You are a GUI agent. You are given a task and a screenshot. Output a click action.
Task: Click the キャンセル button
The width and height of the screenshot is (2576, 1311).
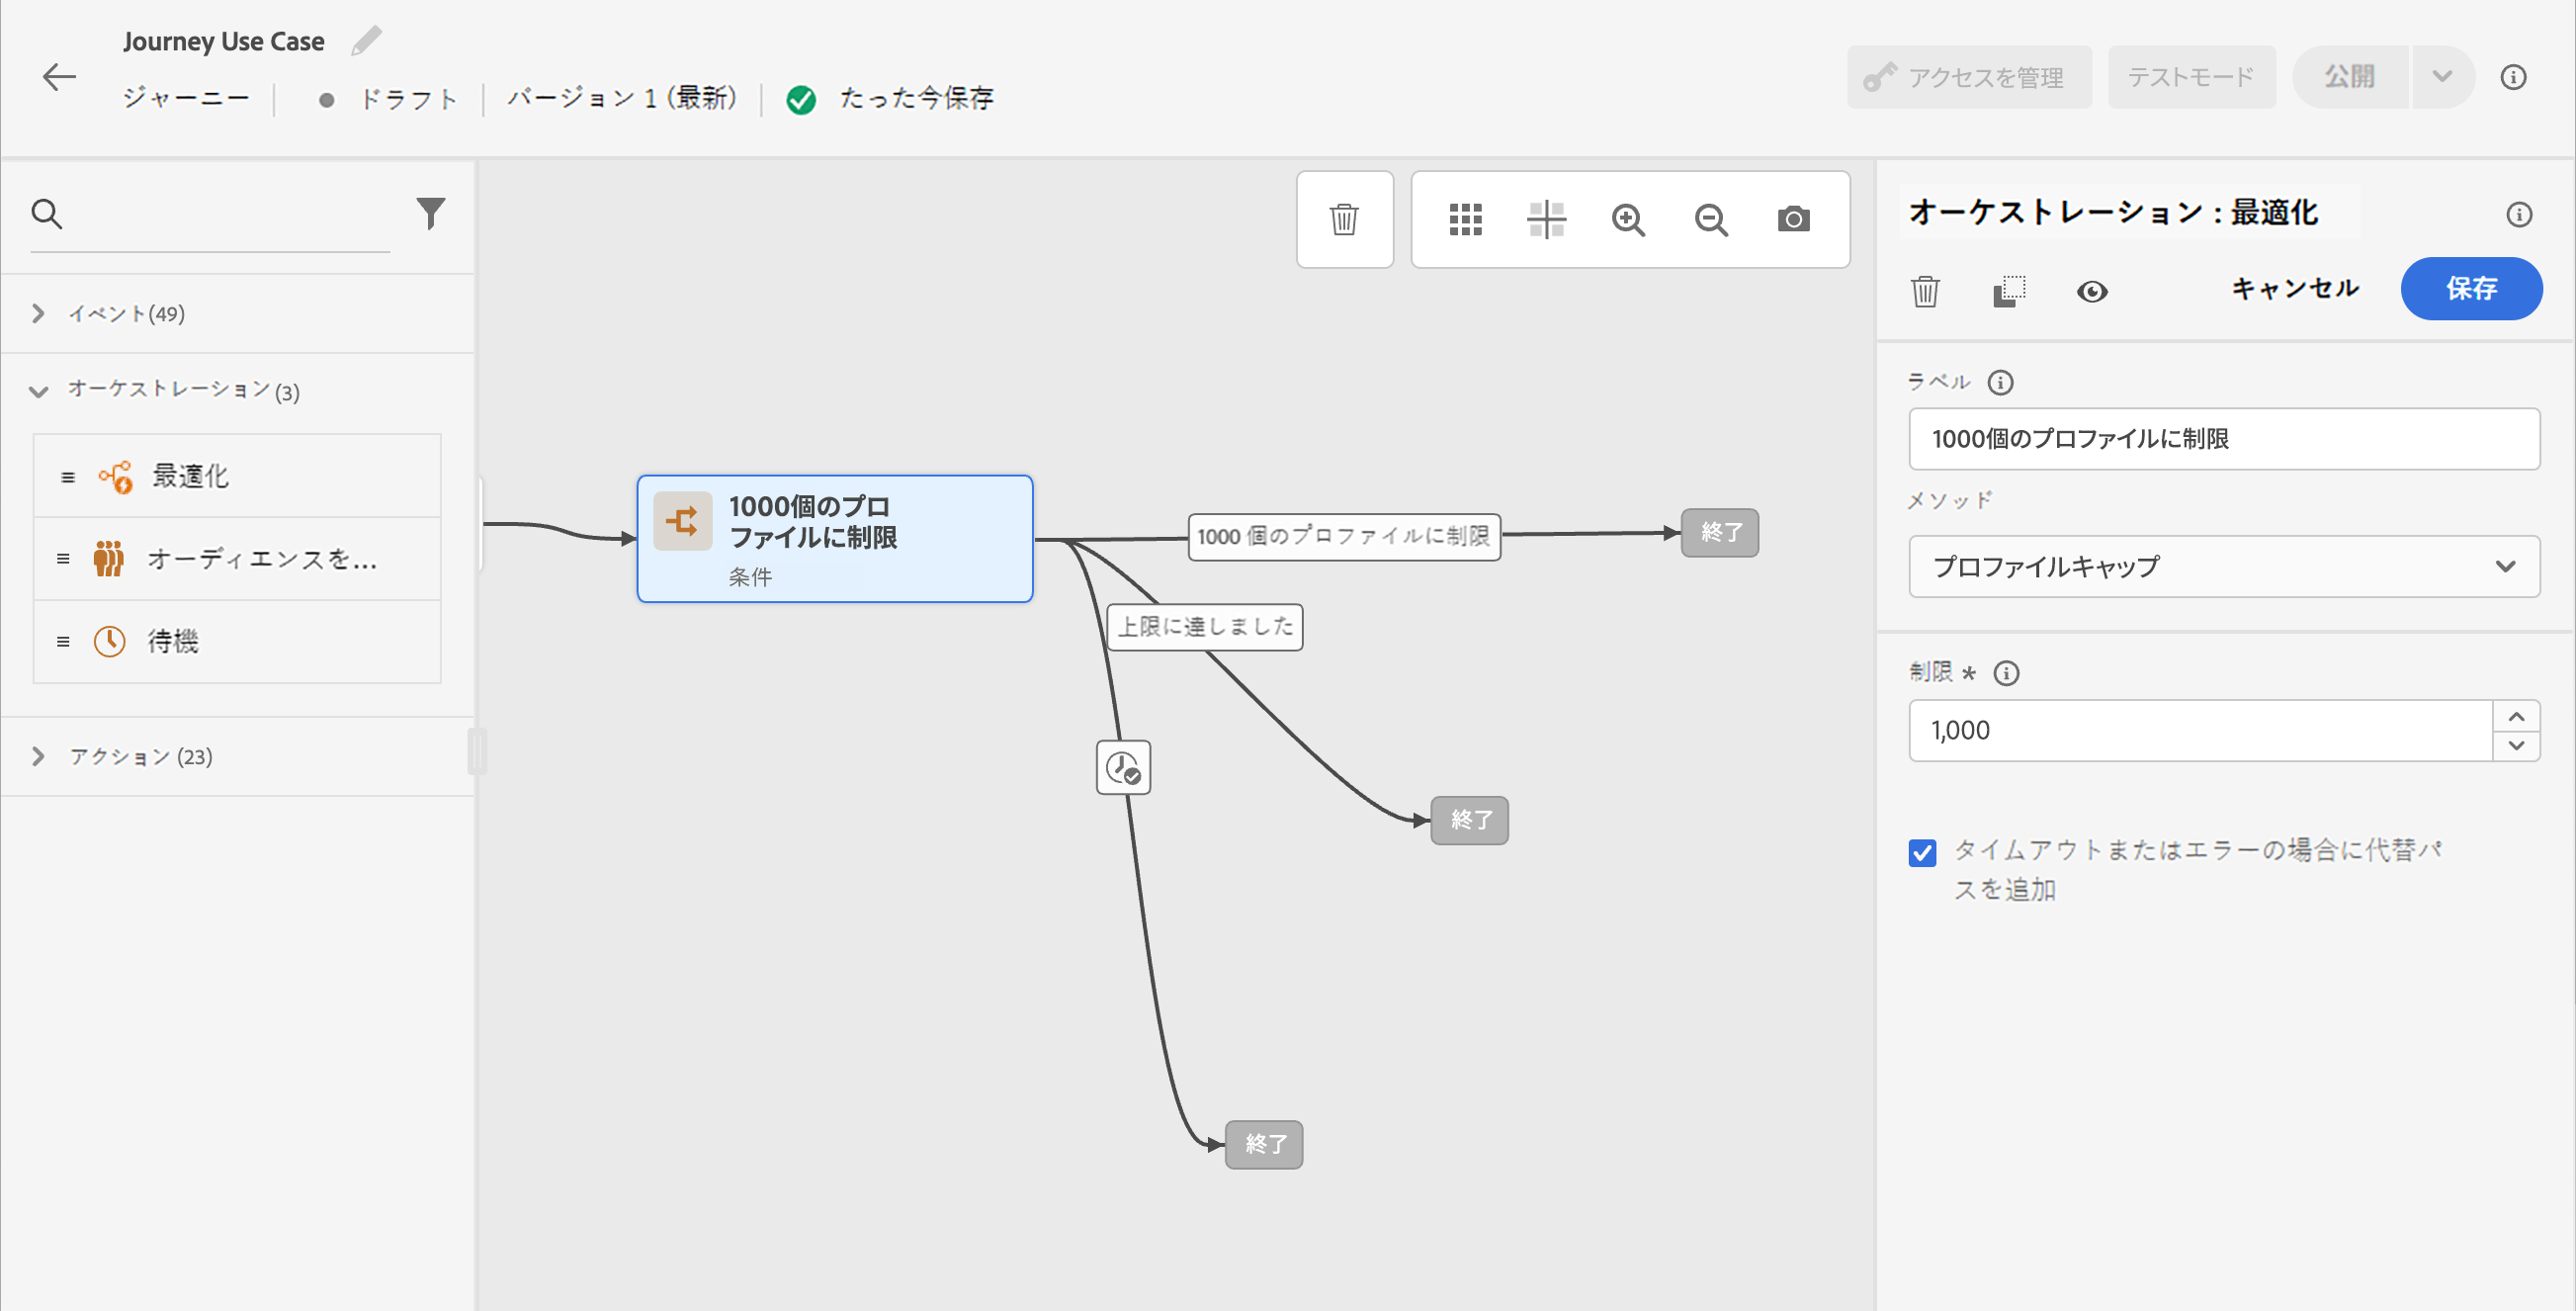tap(2295, 288)
